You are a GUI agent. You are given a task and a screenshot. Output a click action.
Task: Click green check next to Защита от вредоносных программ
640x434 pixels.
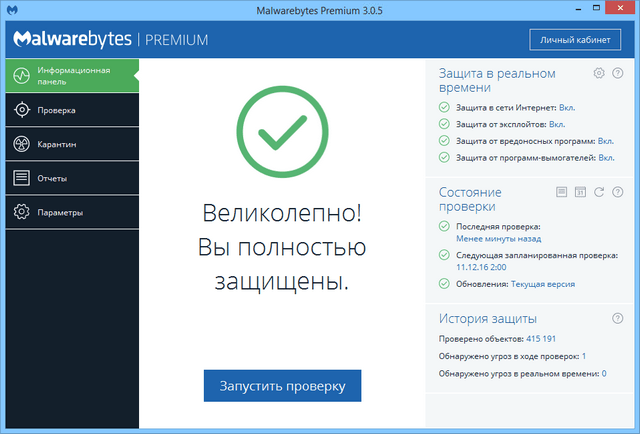[444, 140]
